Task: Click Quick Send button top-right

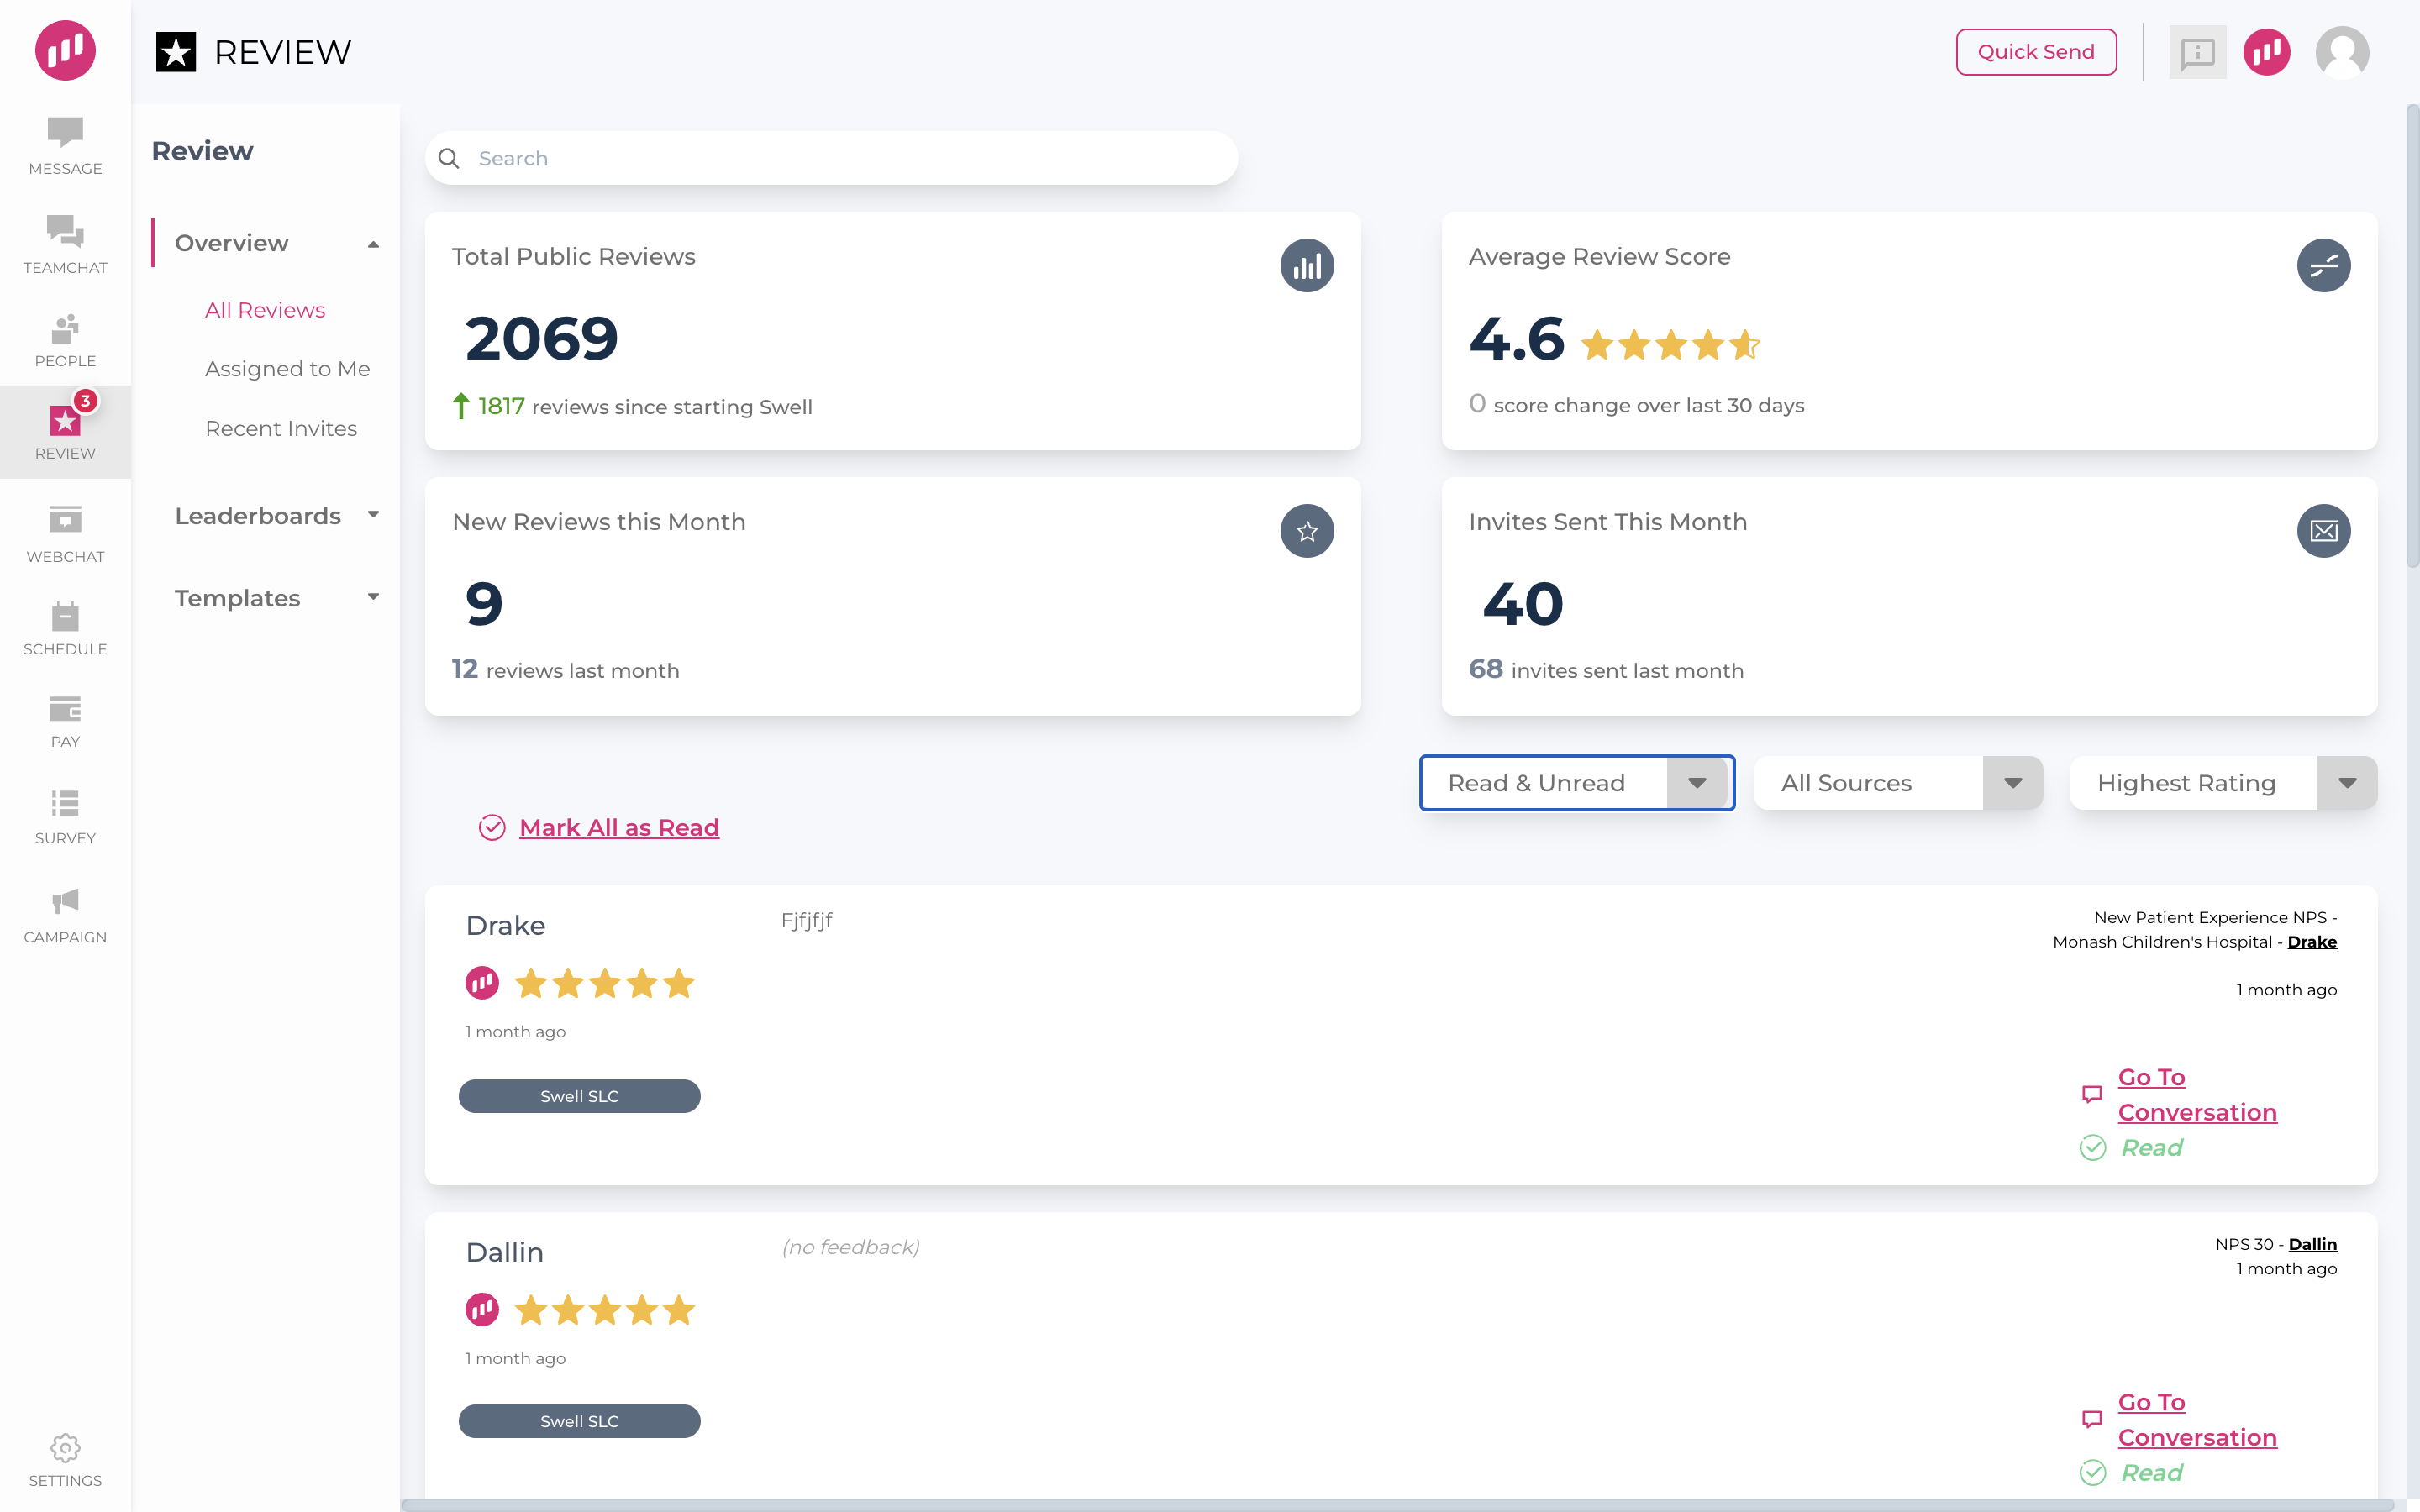Action: (2035, 50)
